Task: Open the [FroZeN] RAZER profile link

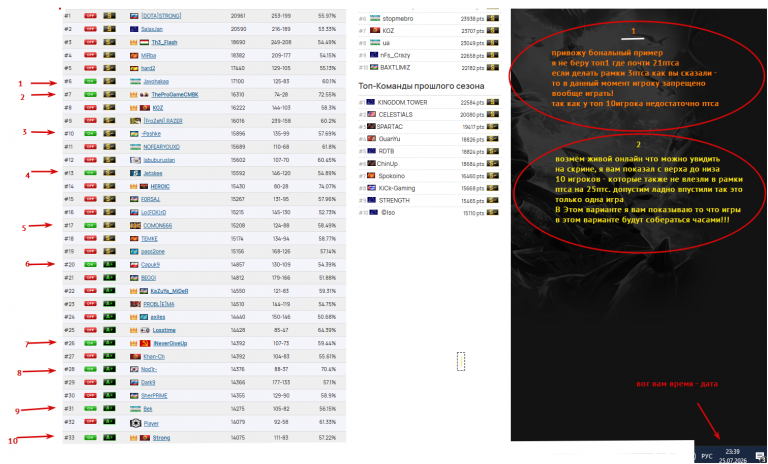Action: pyautogui.click(x=163, y=121)
